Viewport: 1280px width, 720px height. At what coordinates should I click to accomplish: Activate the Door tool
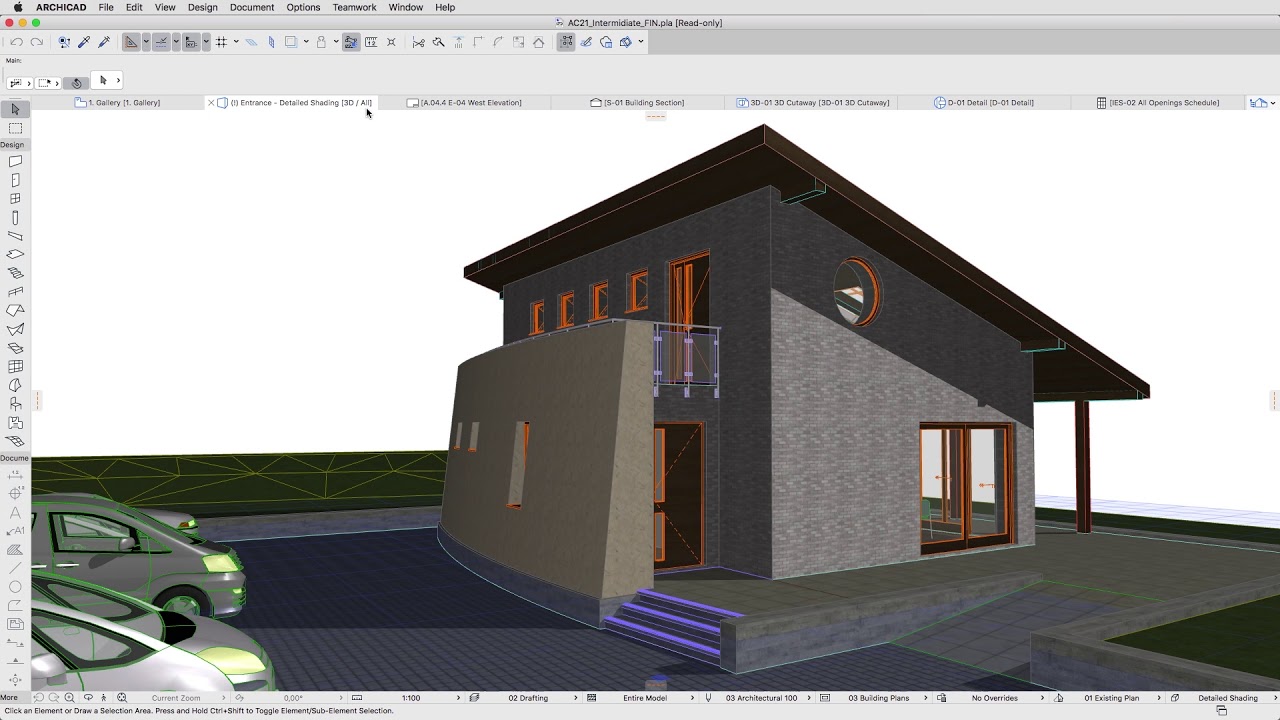(15, 180)
